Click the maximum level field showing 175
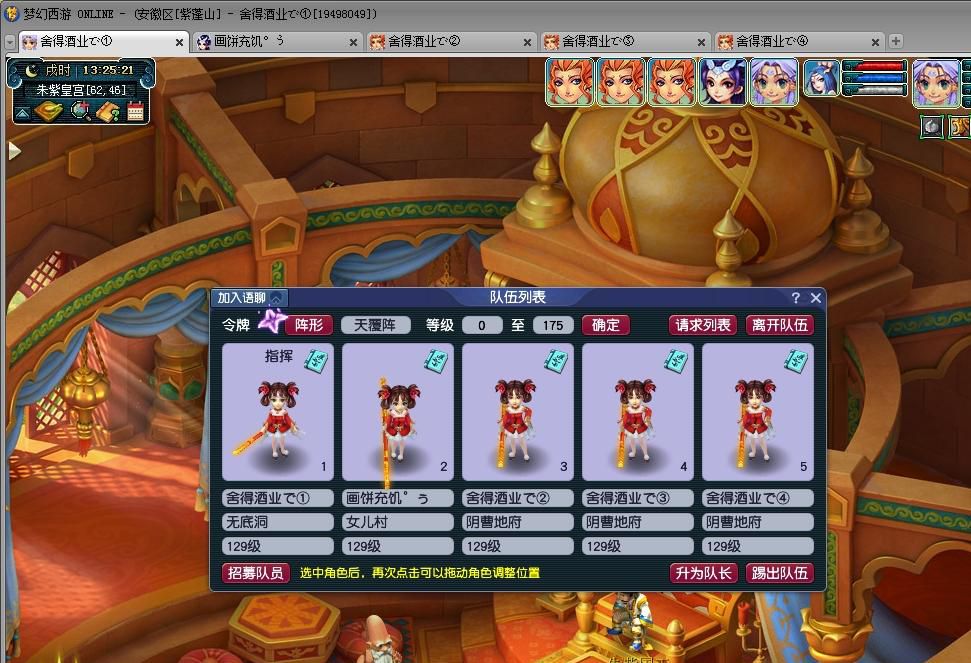 (x=553, y=325)
